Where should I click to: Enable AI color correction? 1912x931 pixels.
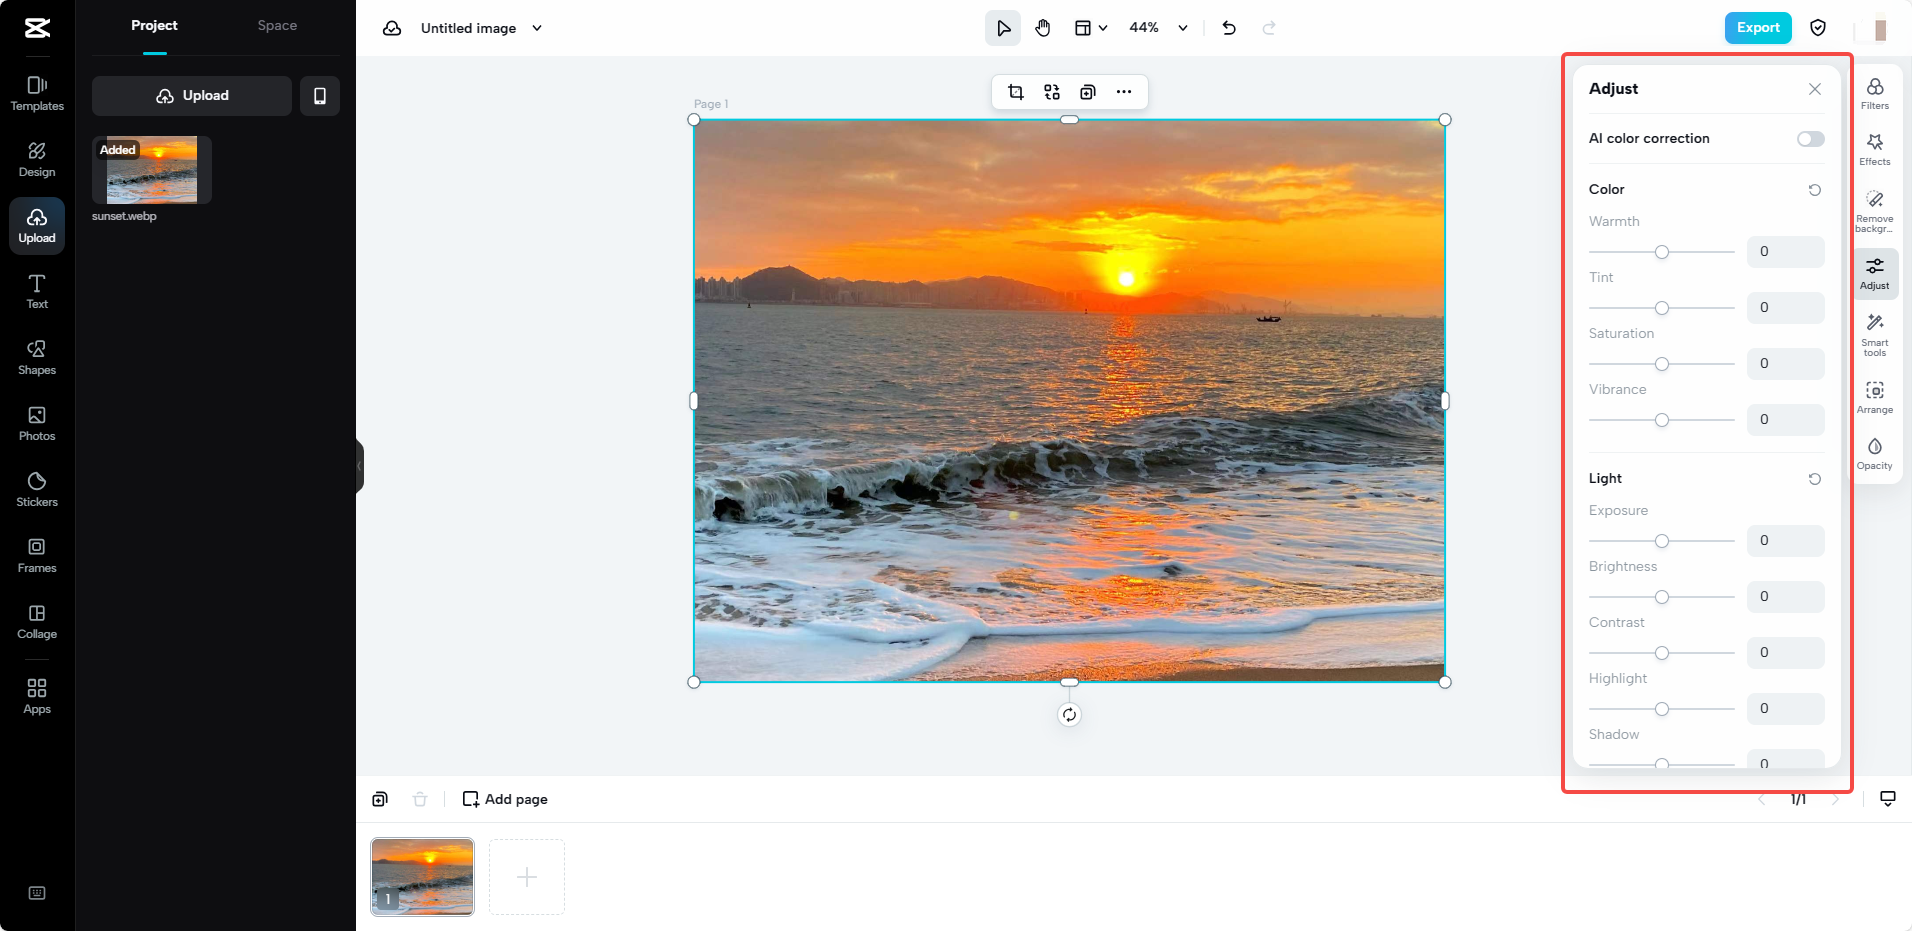[1810, 139]
